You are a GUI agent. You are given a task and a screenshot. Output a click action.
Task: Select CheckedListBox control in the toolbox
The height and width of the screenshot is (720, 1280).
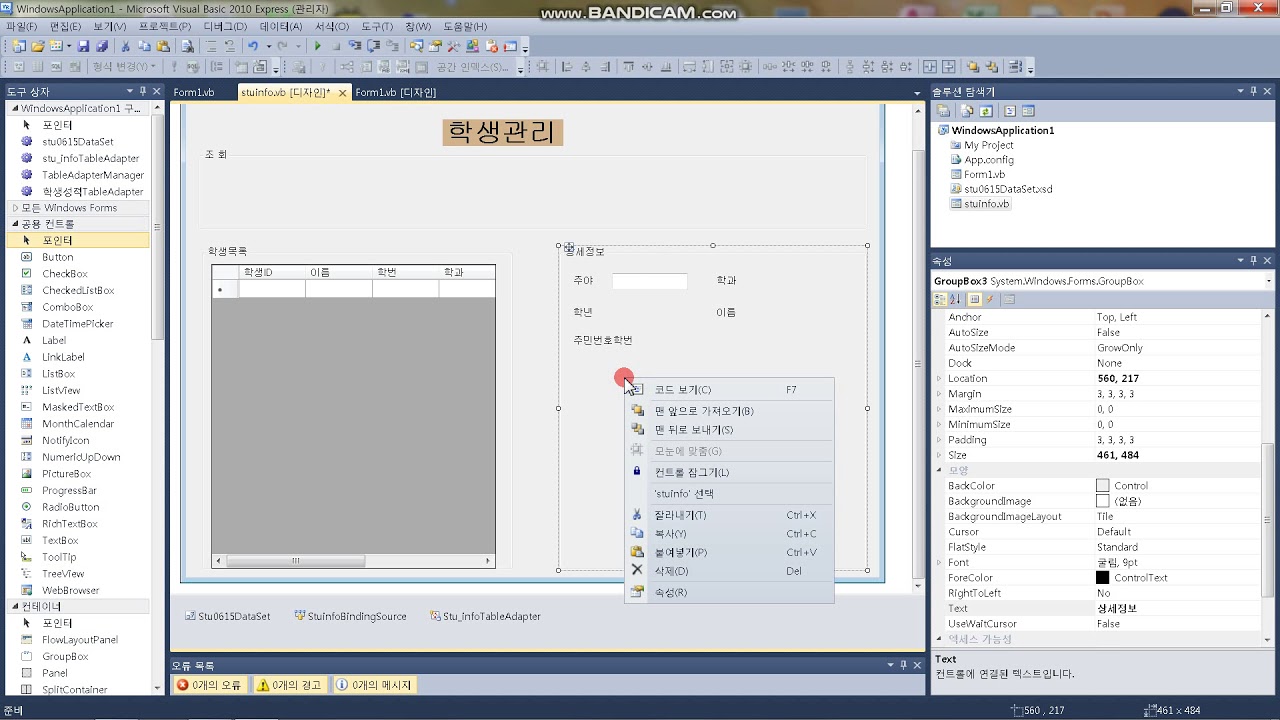pyautogui.click(x=78, y=290)
